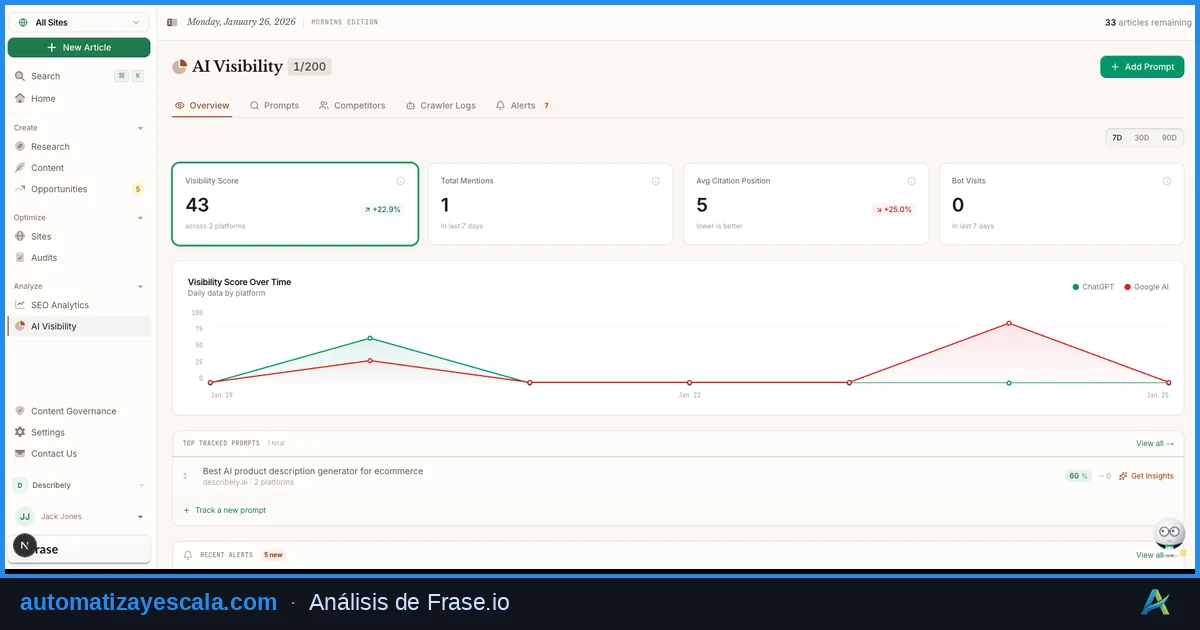Viewport: 1200px width, 630px height.
Task: Switch to the Alerts tab
Action: (x=522, y=105)
